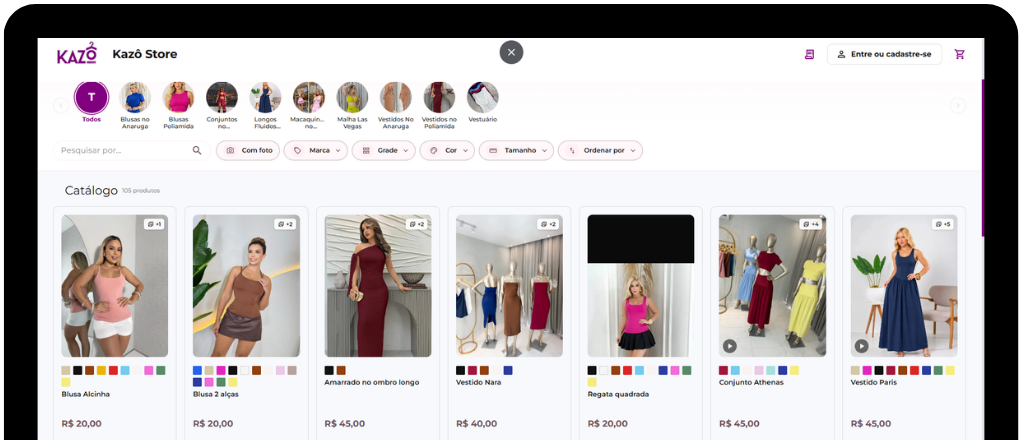Click +2 photos badge on Amarrado no ombro
Image resolution: width=1023 pixels, height=440 pixels.
pyautogui.click(x=417, y=224)
